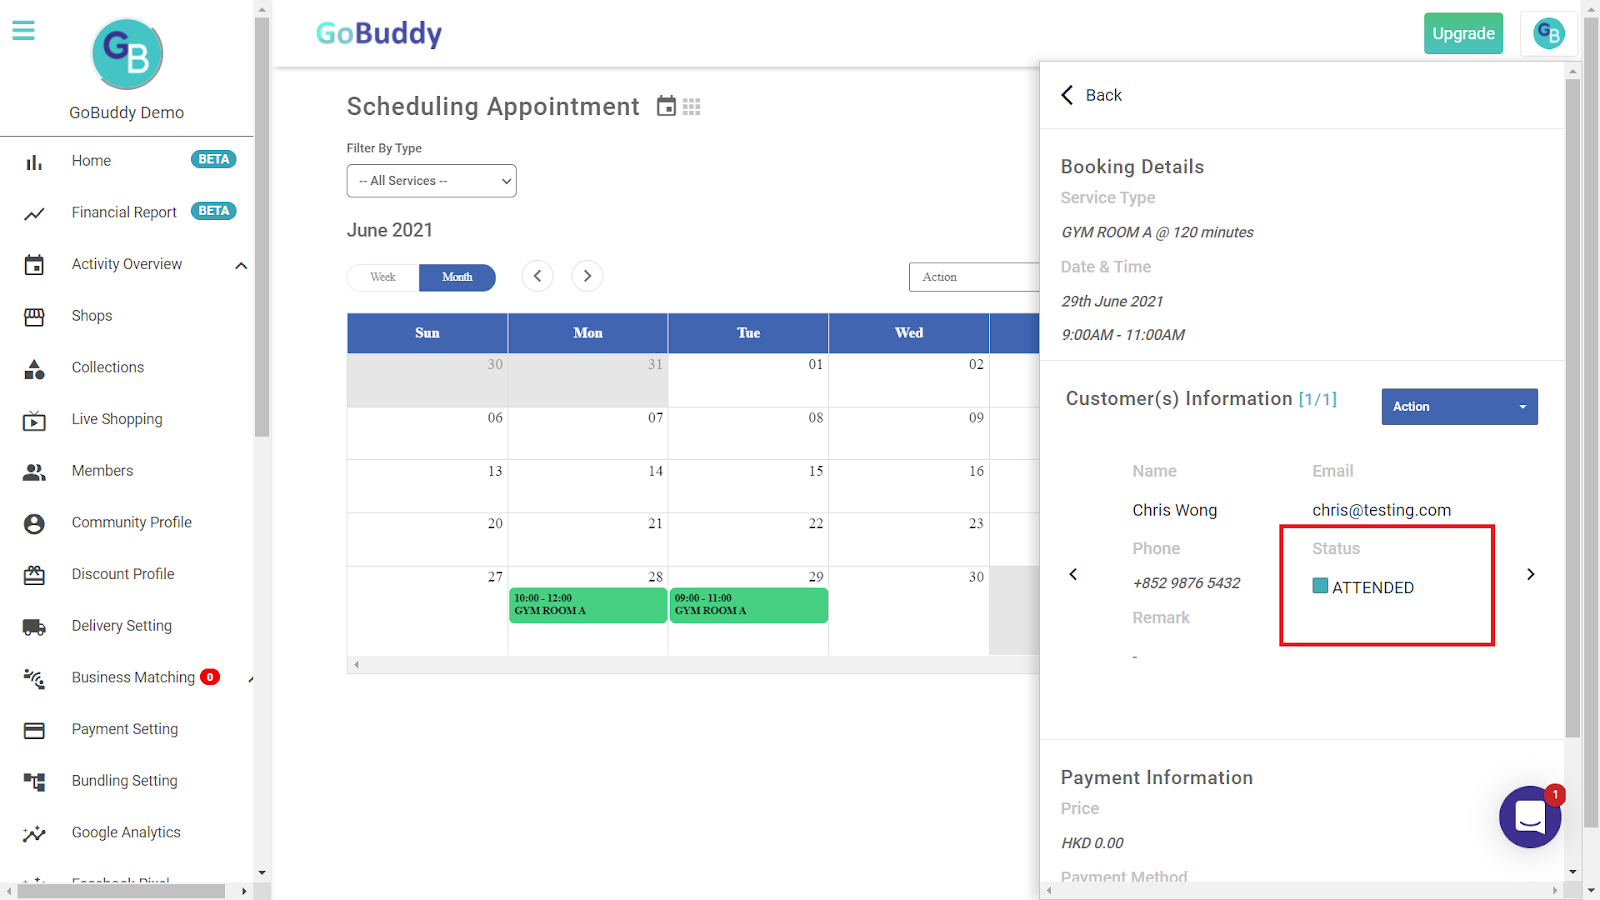Click the ATTENDED status color square
Image resolution: width=1600 pixels, height=900 pixels.
pyautogui.click(x=1320, y=586)
